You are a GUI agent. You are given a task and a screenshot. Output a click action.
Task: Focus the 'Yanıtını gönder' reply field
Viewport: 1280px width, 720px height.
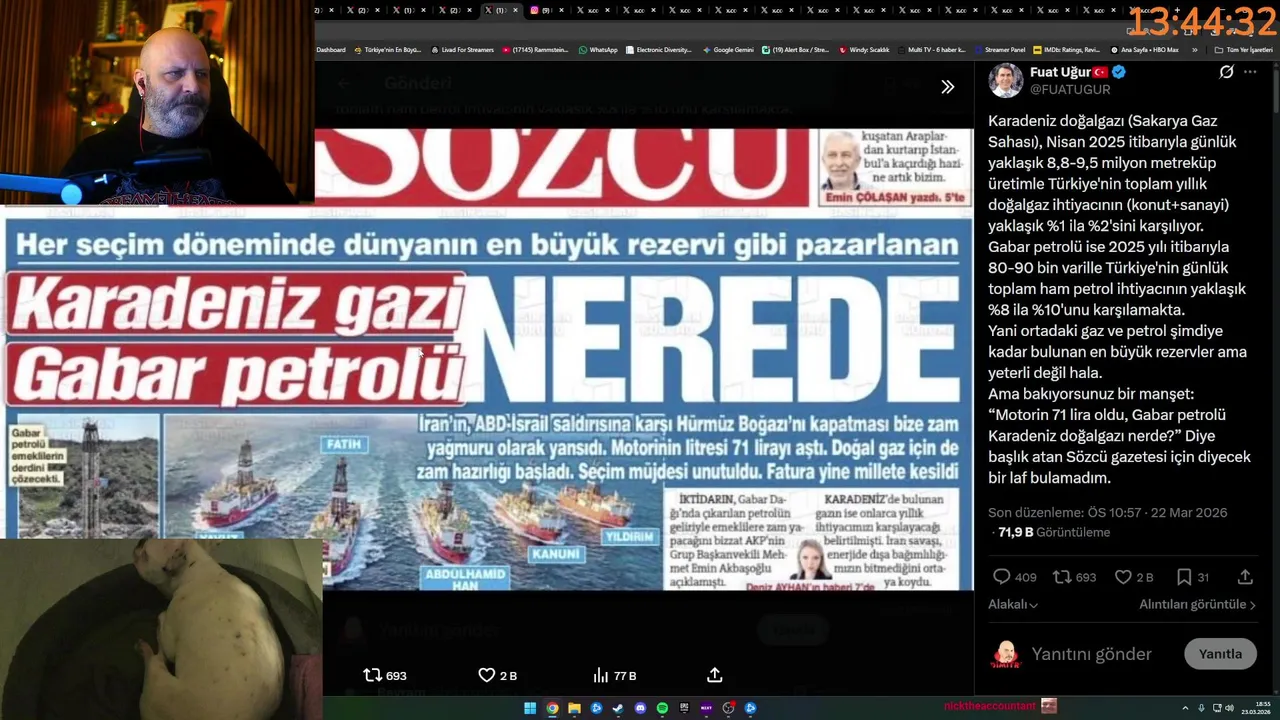[x=1091, y=654]
